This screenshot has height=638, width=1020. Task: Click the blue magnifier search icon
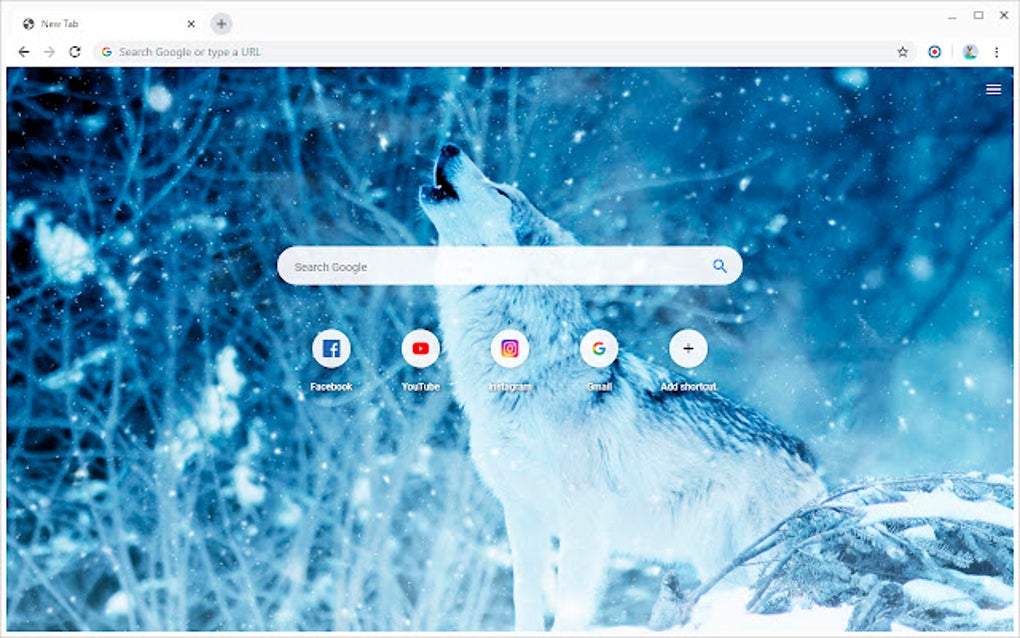click(719, 266)
